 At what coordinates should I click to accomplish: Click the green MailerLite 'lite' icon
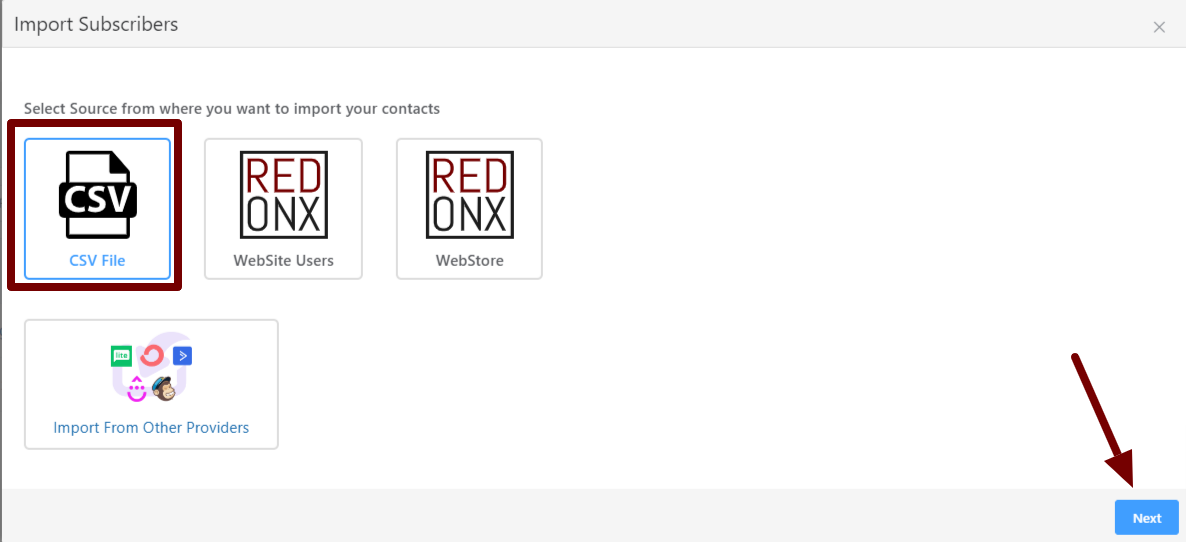[122, 355]
